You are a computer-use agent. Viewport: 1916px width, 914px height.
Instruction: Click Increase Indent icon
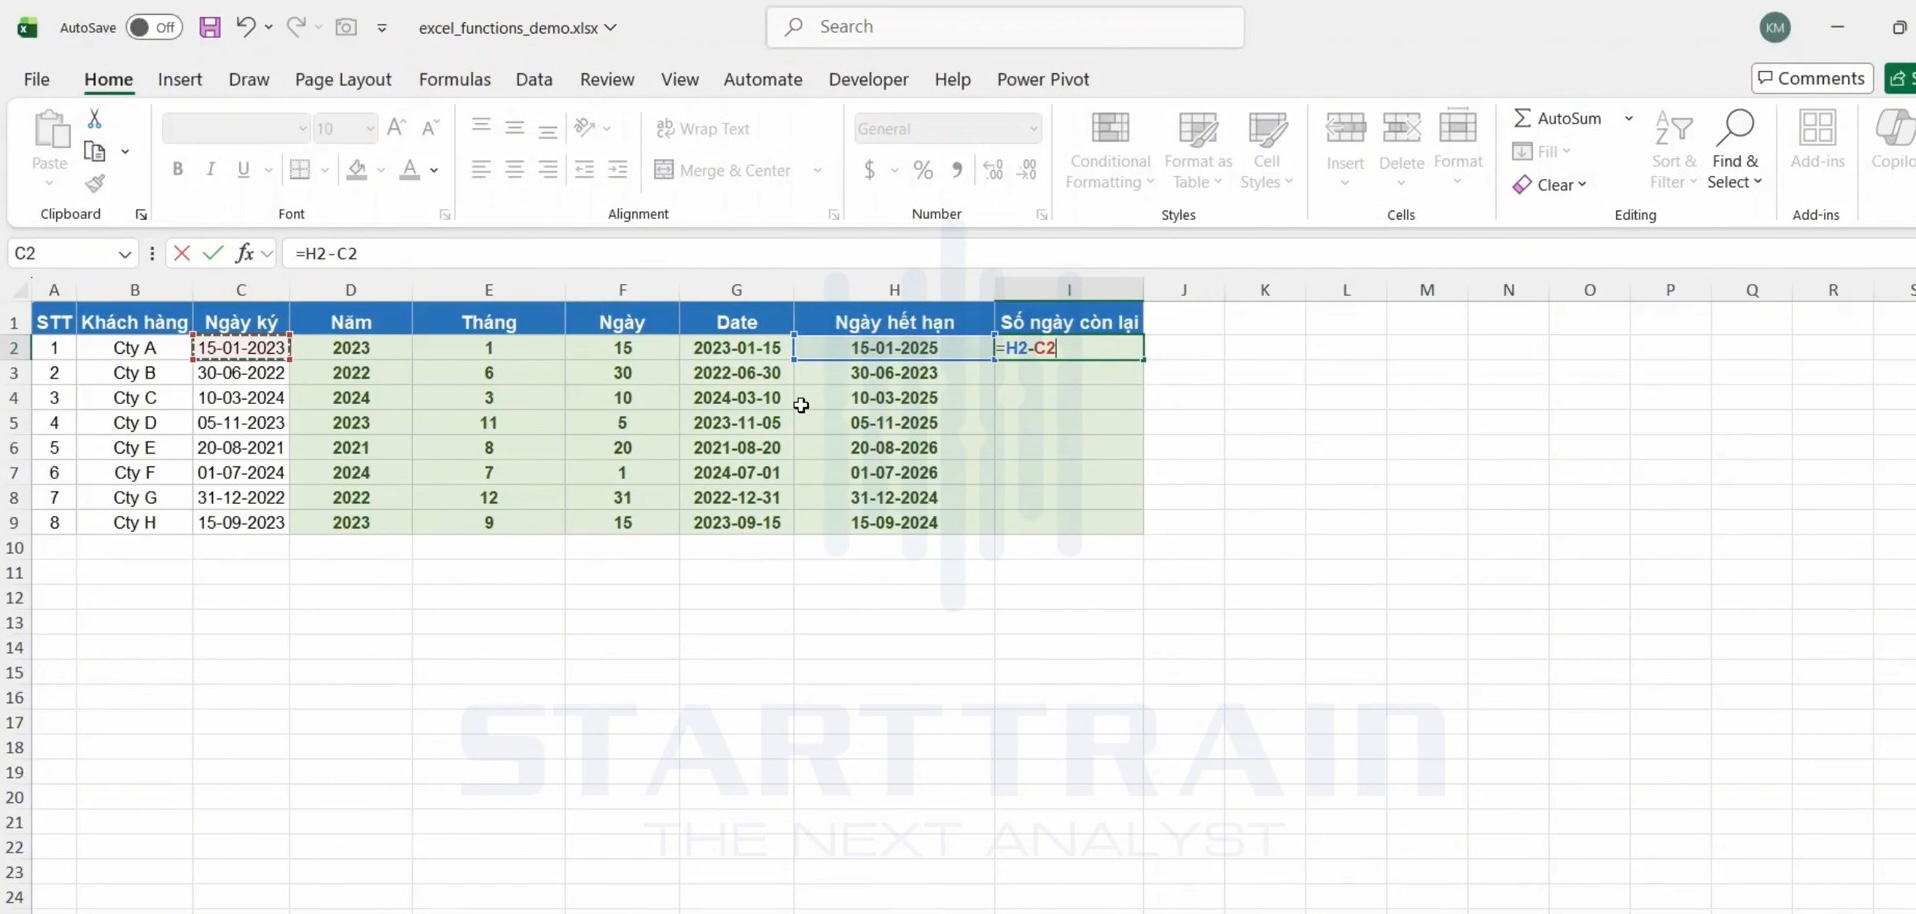click(618, 170)
